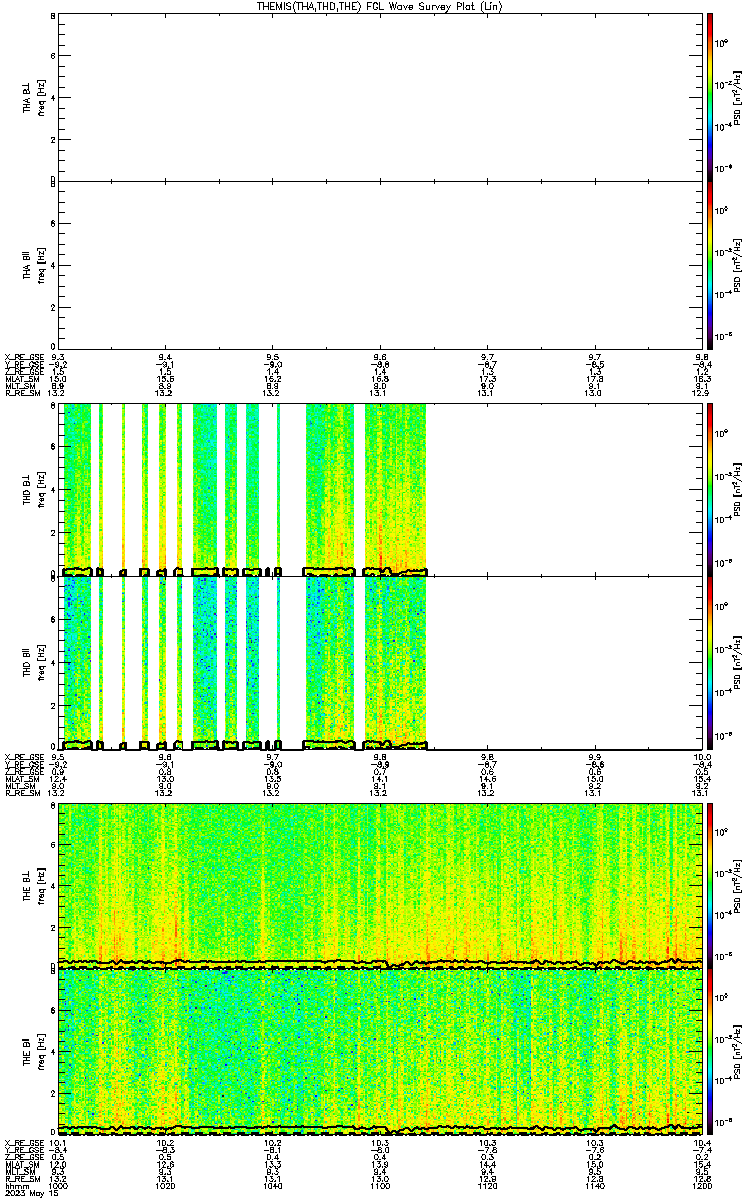Click the PSD units label beside THE B-perpendicular
Viewport: 750px width, 1200px height.
tap(737, 884)
